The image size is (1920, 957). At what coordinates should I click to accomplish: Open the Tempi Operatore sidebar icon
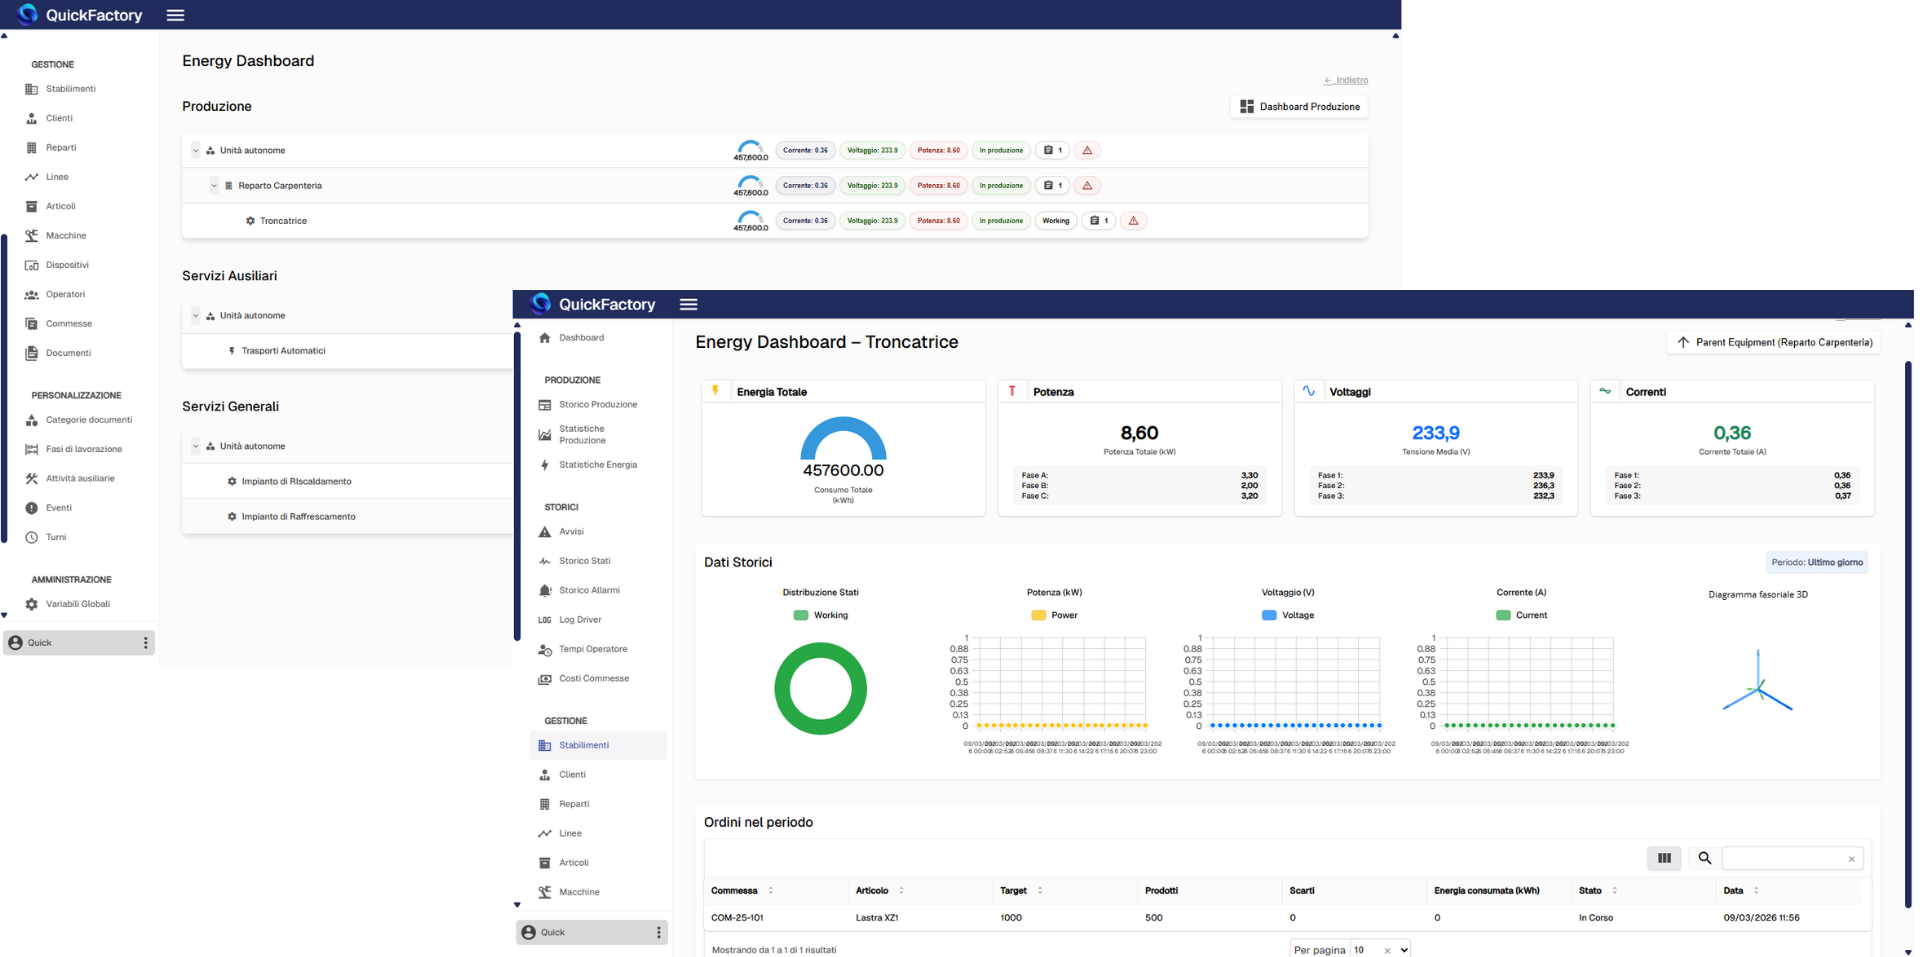click(545, 650)
